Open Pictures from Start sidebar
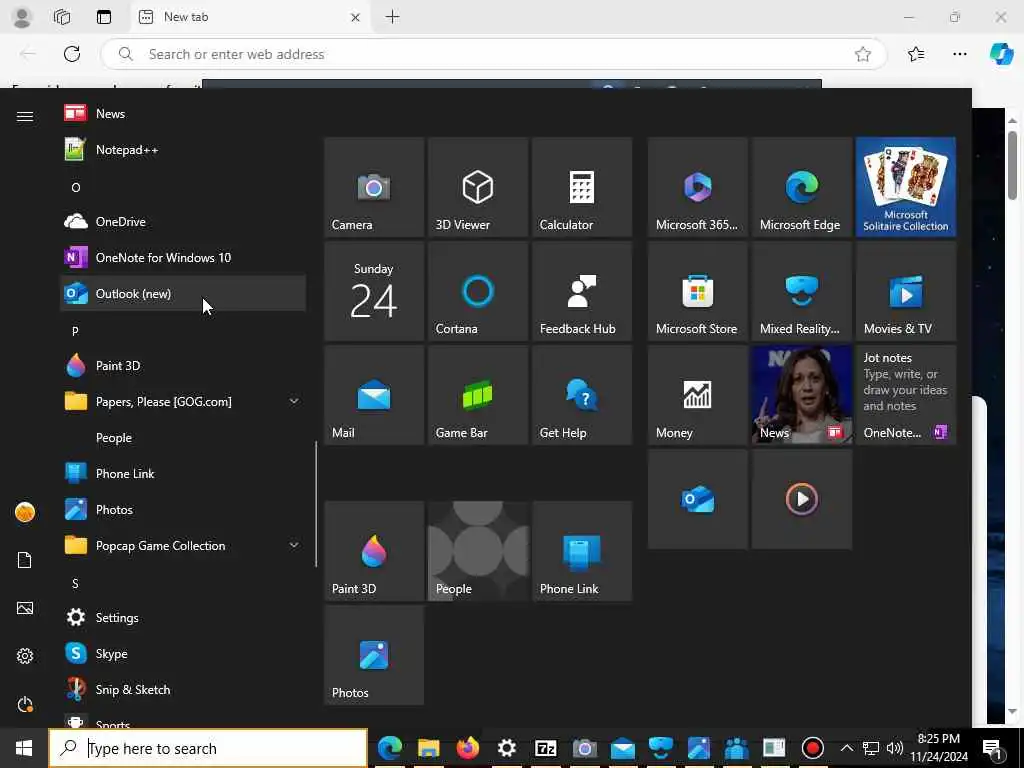1024x768 pixels. click(x=25, y=608)
